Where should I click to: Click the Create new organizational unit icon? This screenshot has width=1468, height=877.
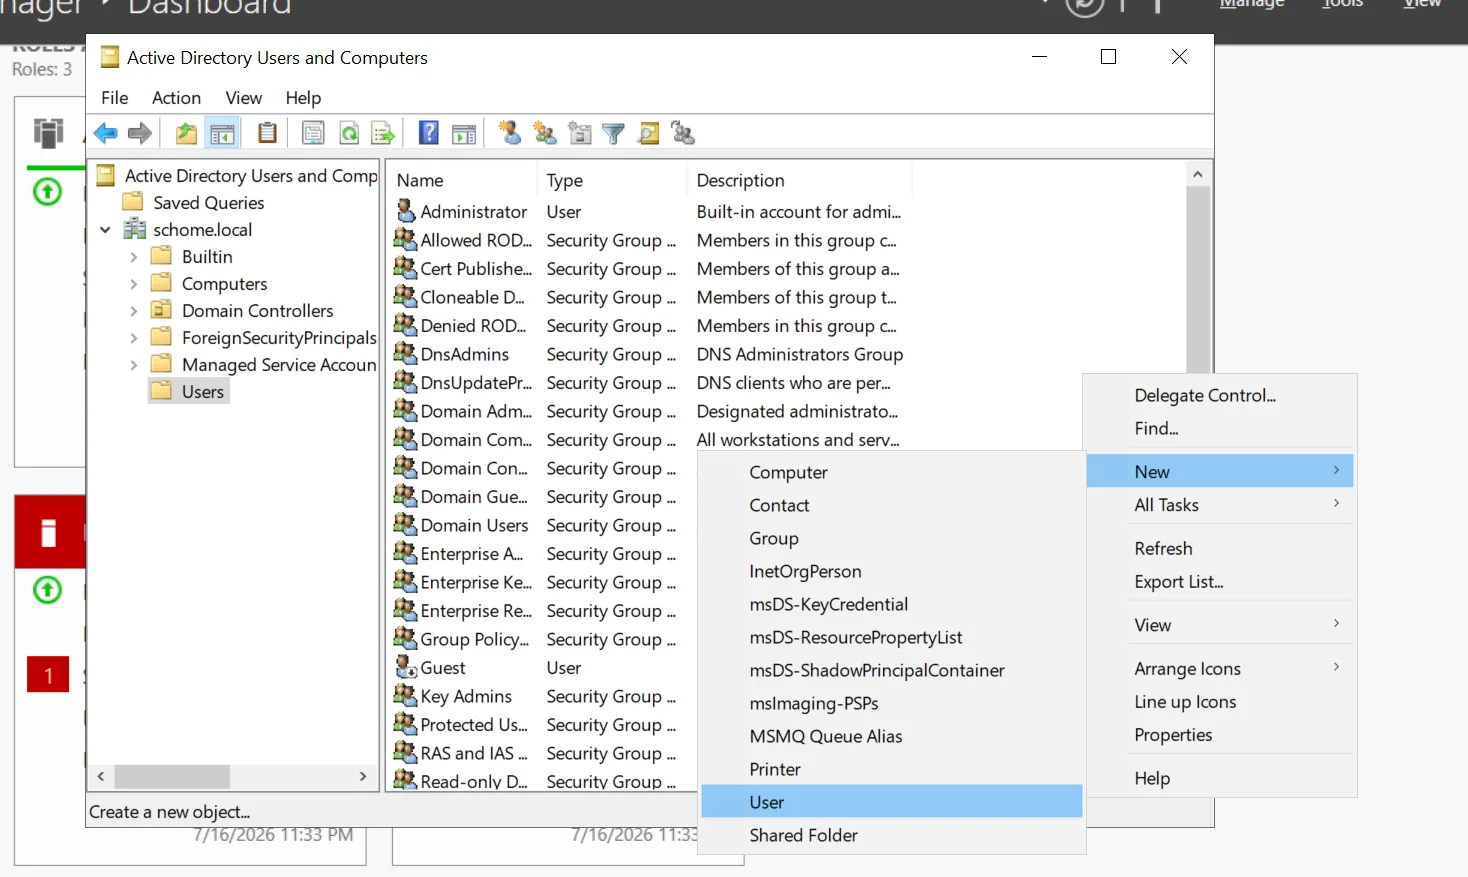coord(580,133)
